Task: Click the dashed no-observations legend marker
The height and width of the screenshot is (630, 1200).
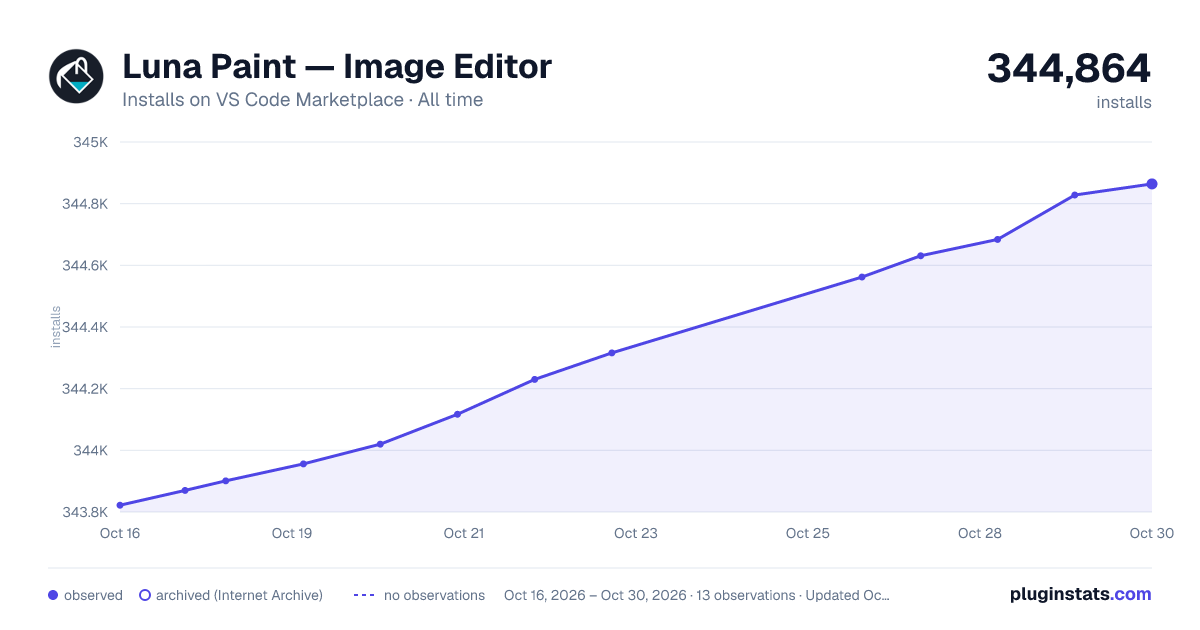Action: [x=364, y=595]
